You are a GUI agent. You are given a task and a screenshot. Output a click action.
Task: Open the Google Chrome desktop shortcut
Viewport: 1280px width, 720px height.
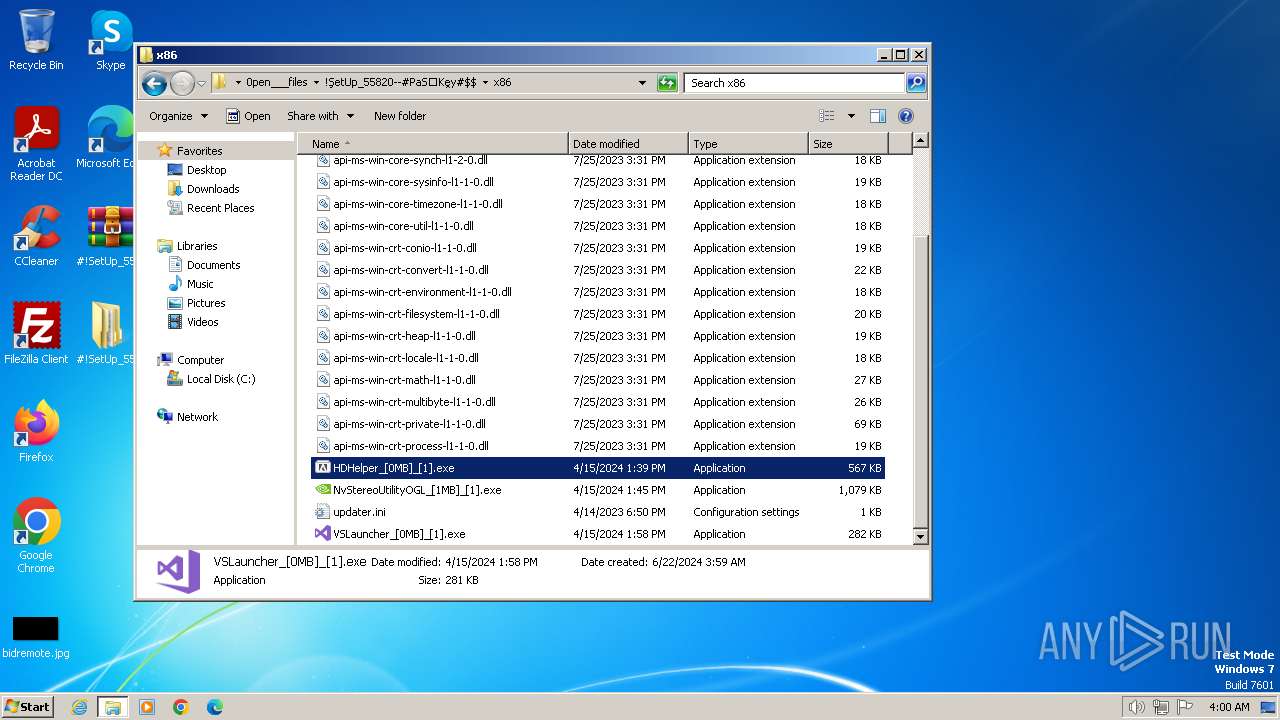(36, 536)
